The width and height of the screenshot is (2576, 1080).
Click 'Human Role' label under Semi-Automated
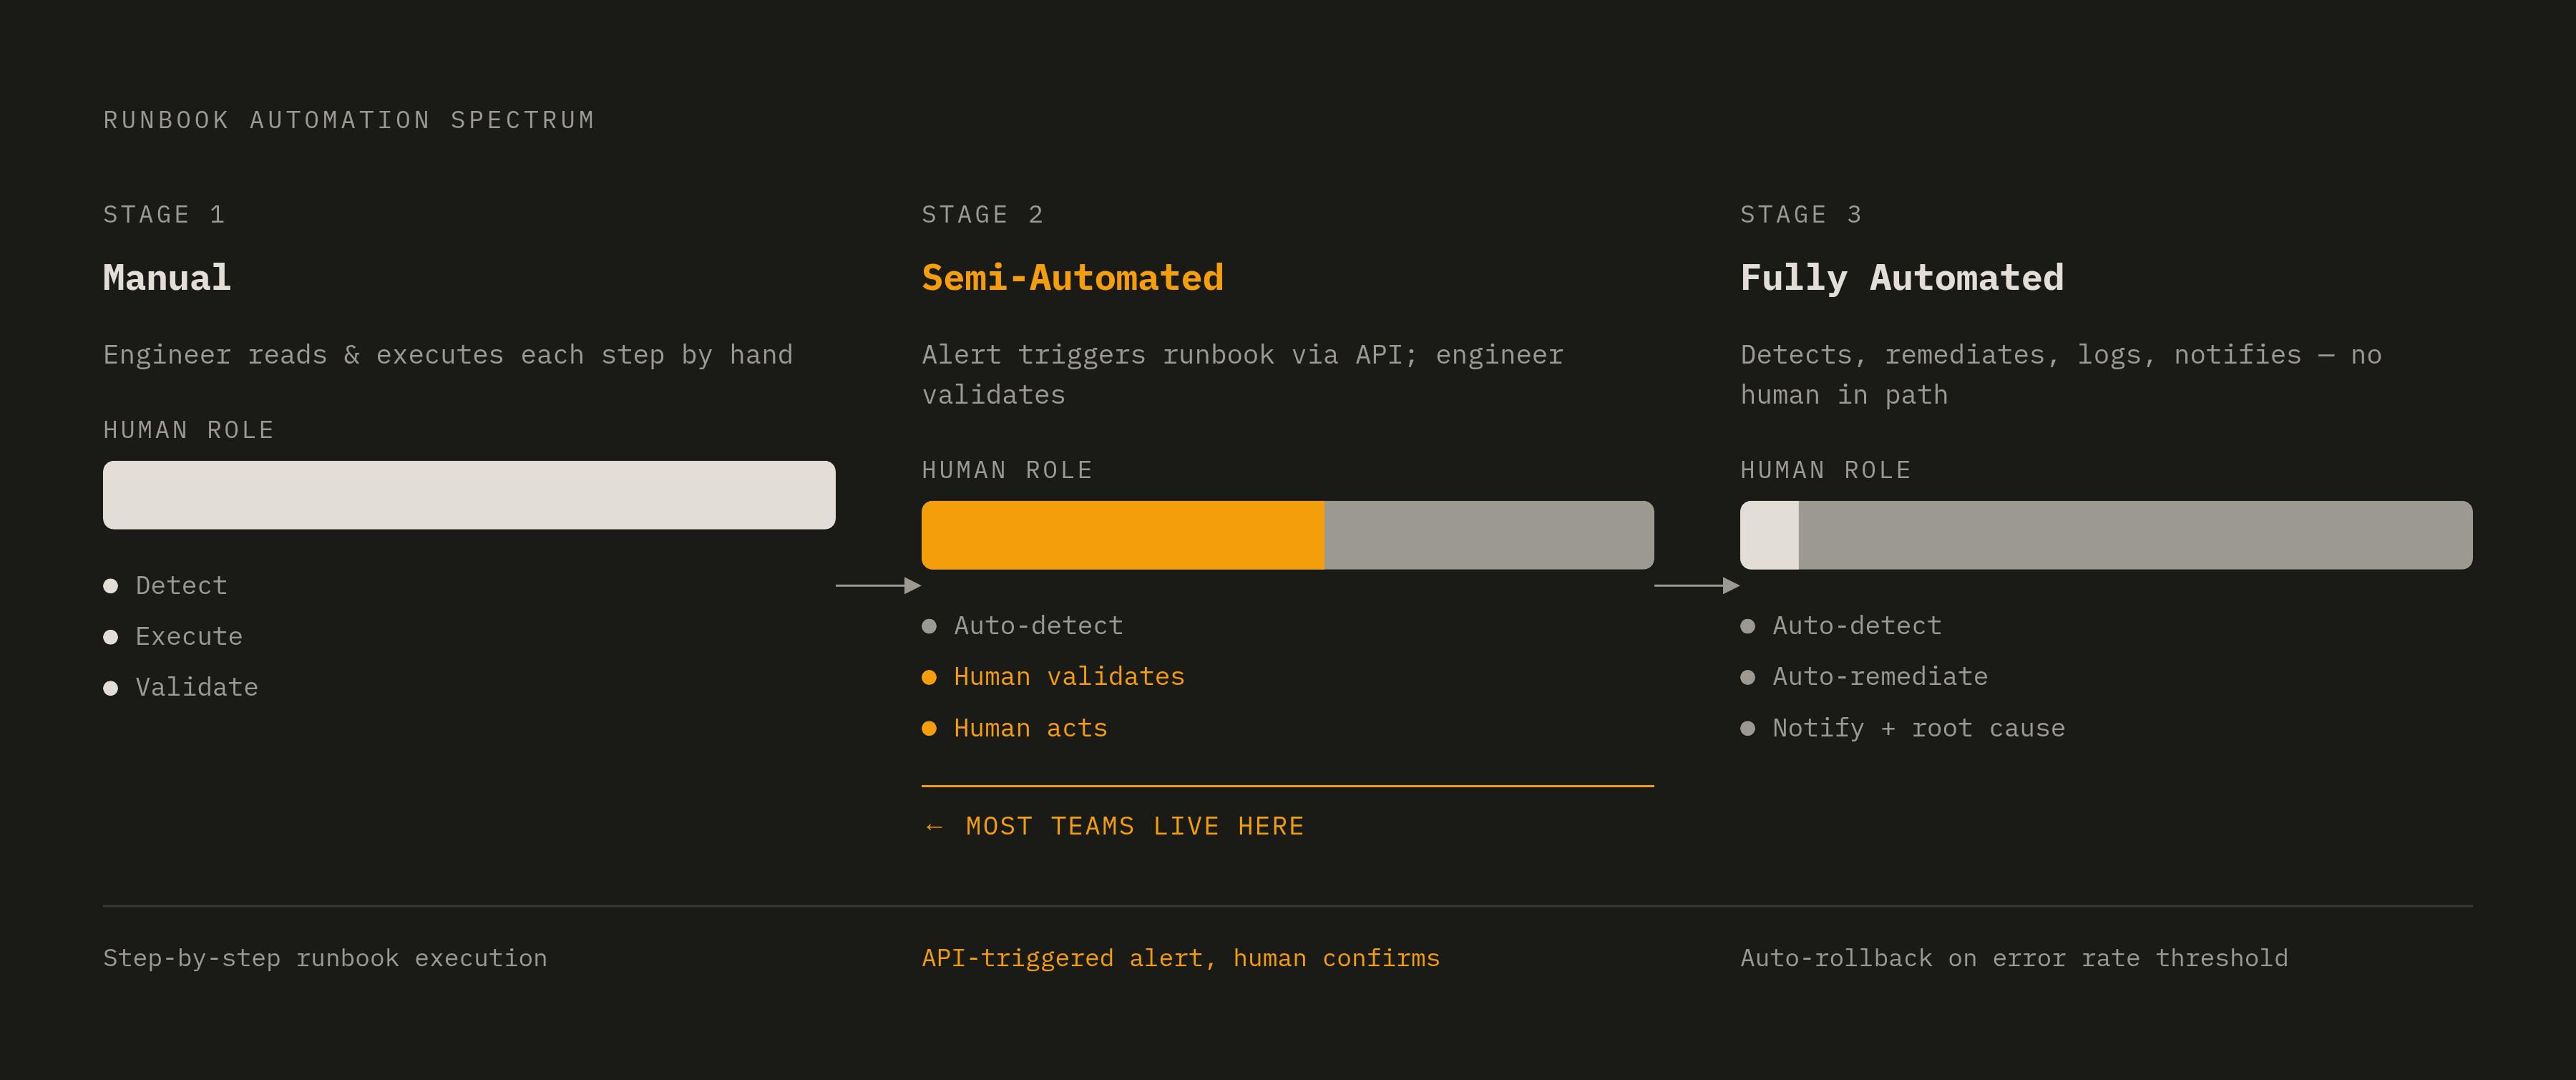(1007, 470)
